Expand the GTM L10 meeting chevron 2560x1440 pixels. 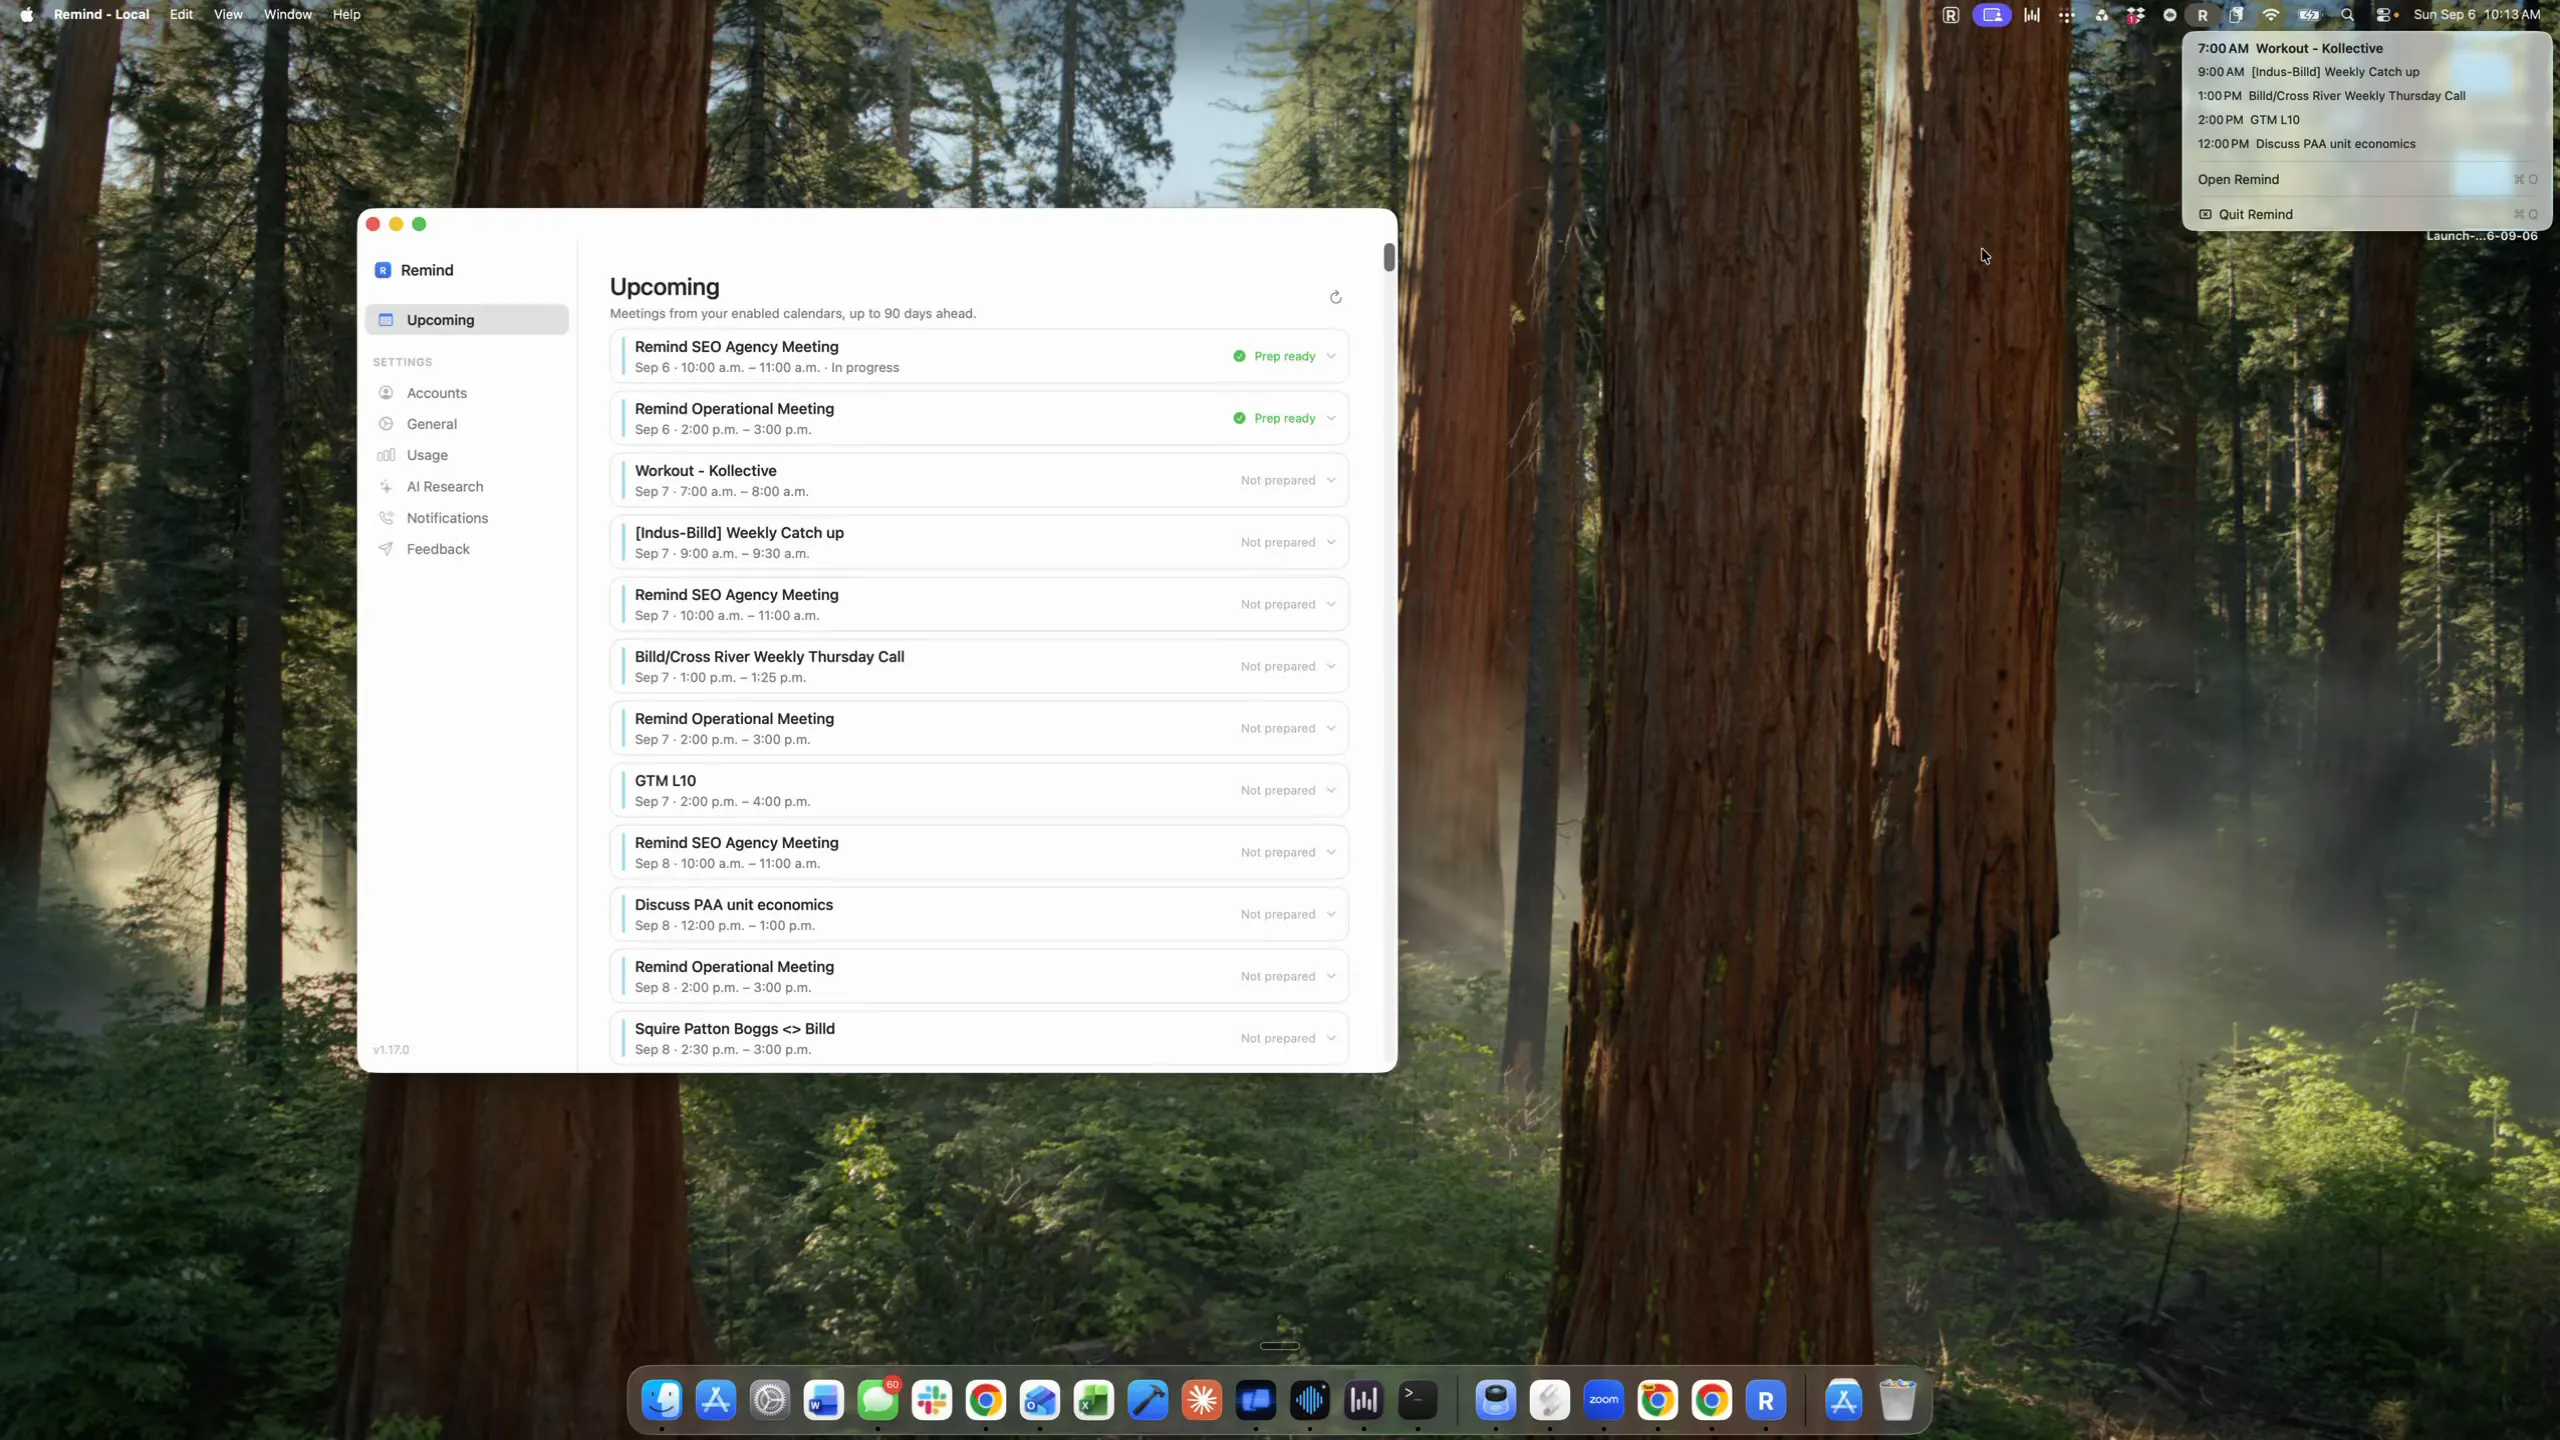1331,790
